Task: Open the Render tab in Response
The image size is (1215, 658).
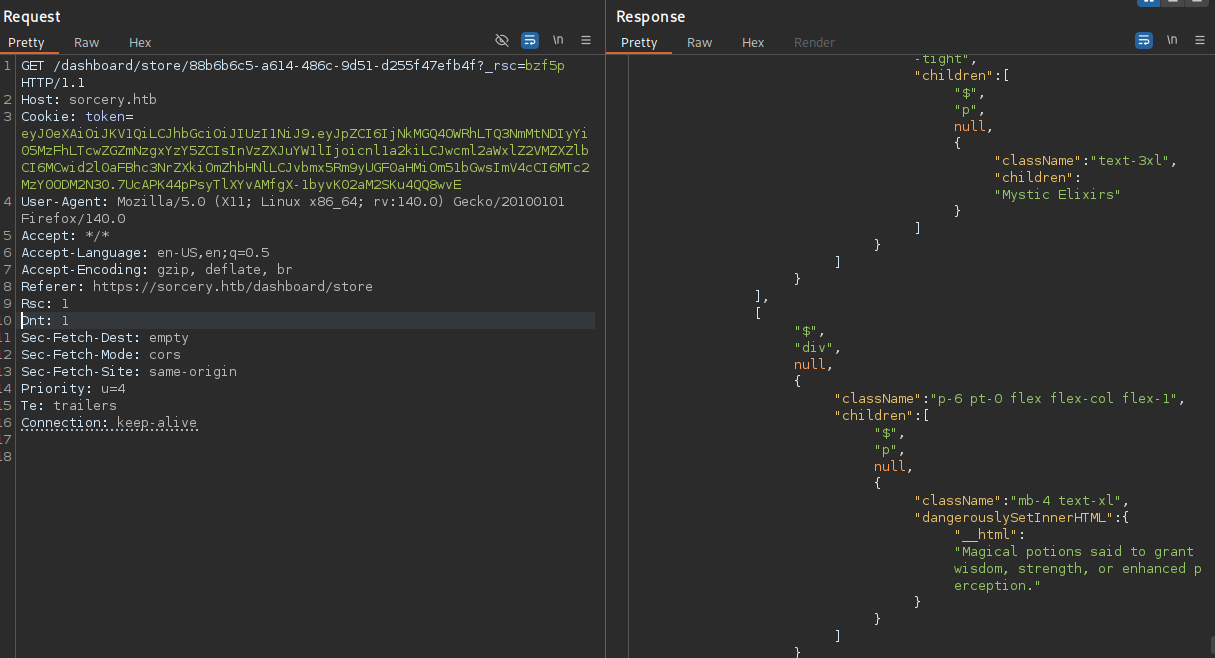Action: pyautogui.click(x=814, y=43)
